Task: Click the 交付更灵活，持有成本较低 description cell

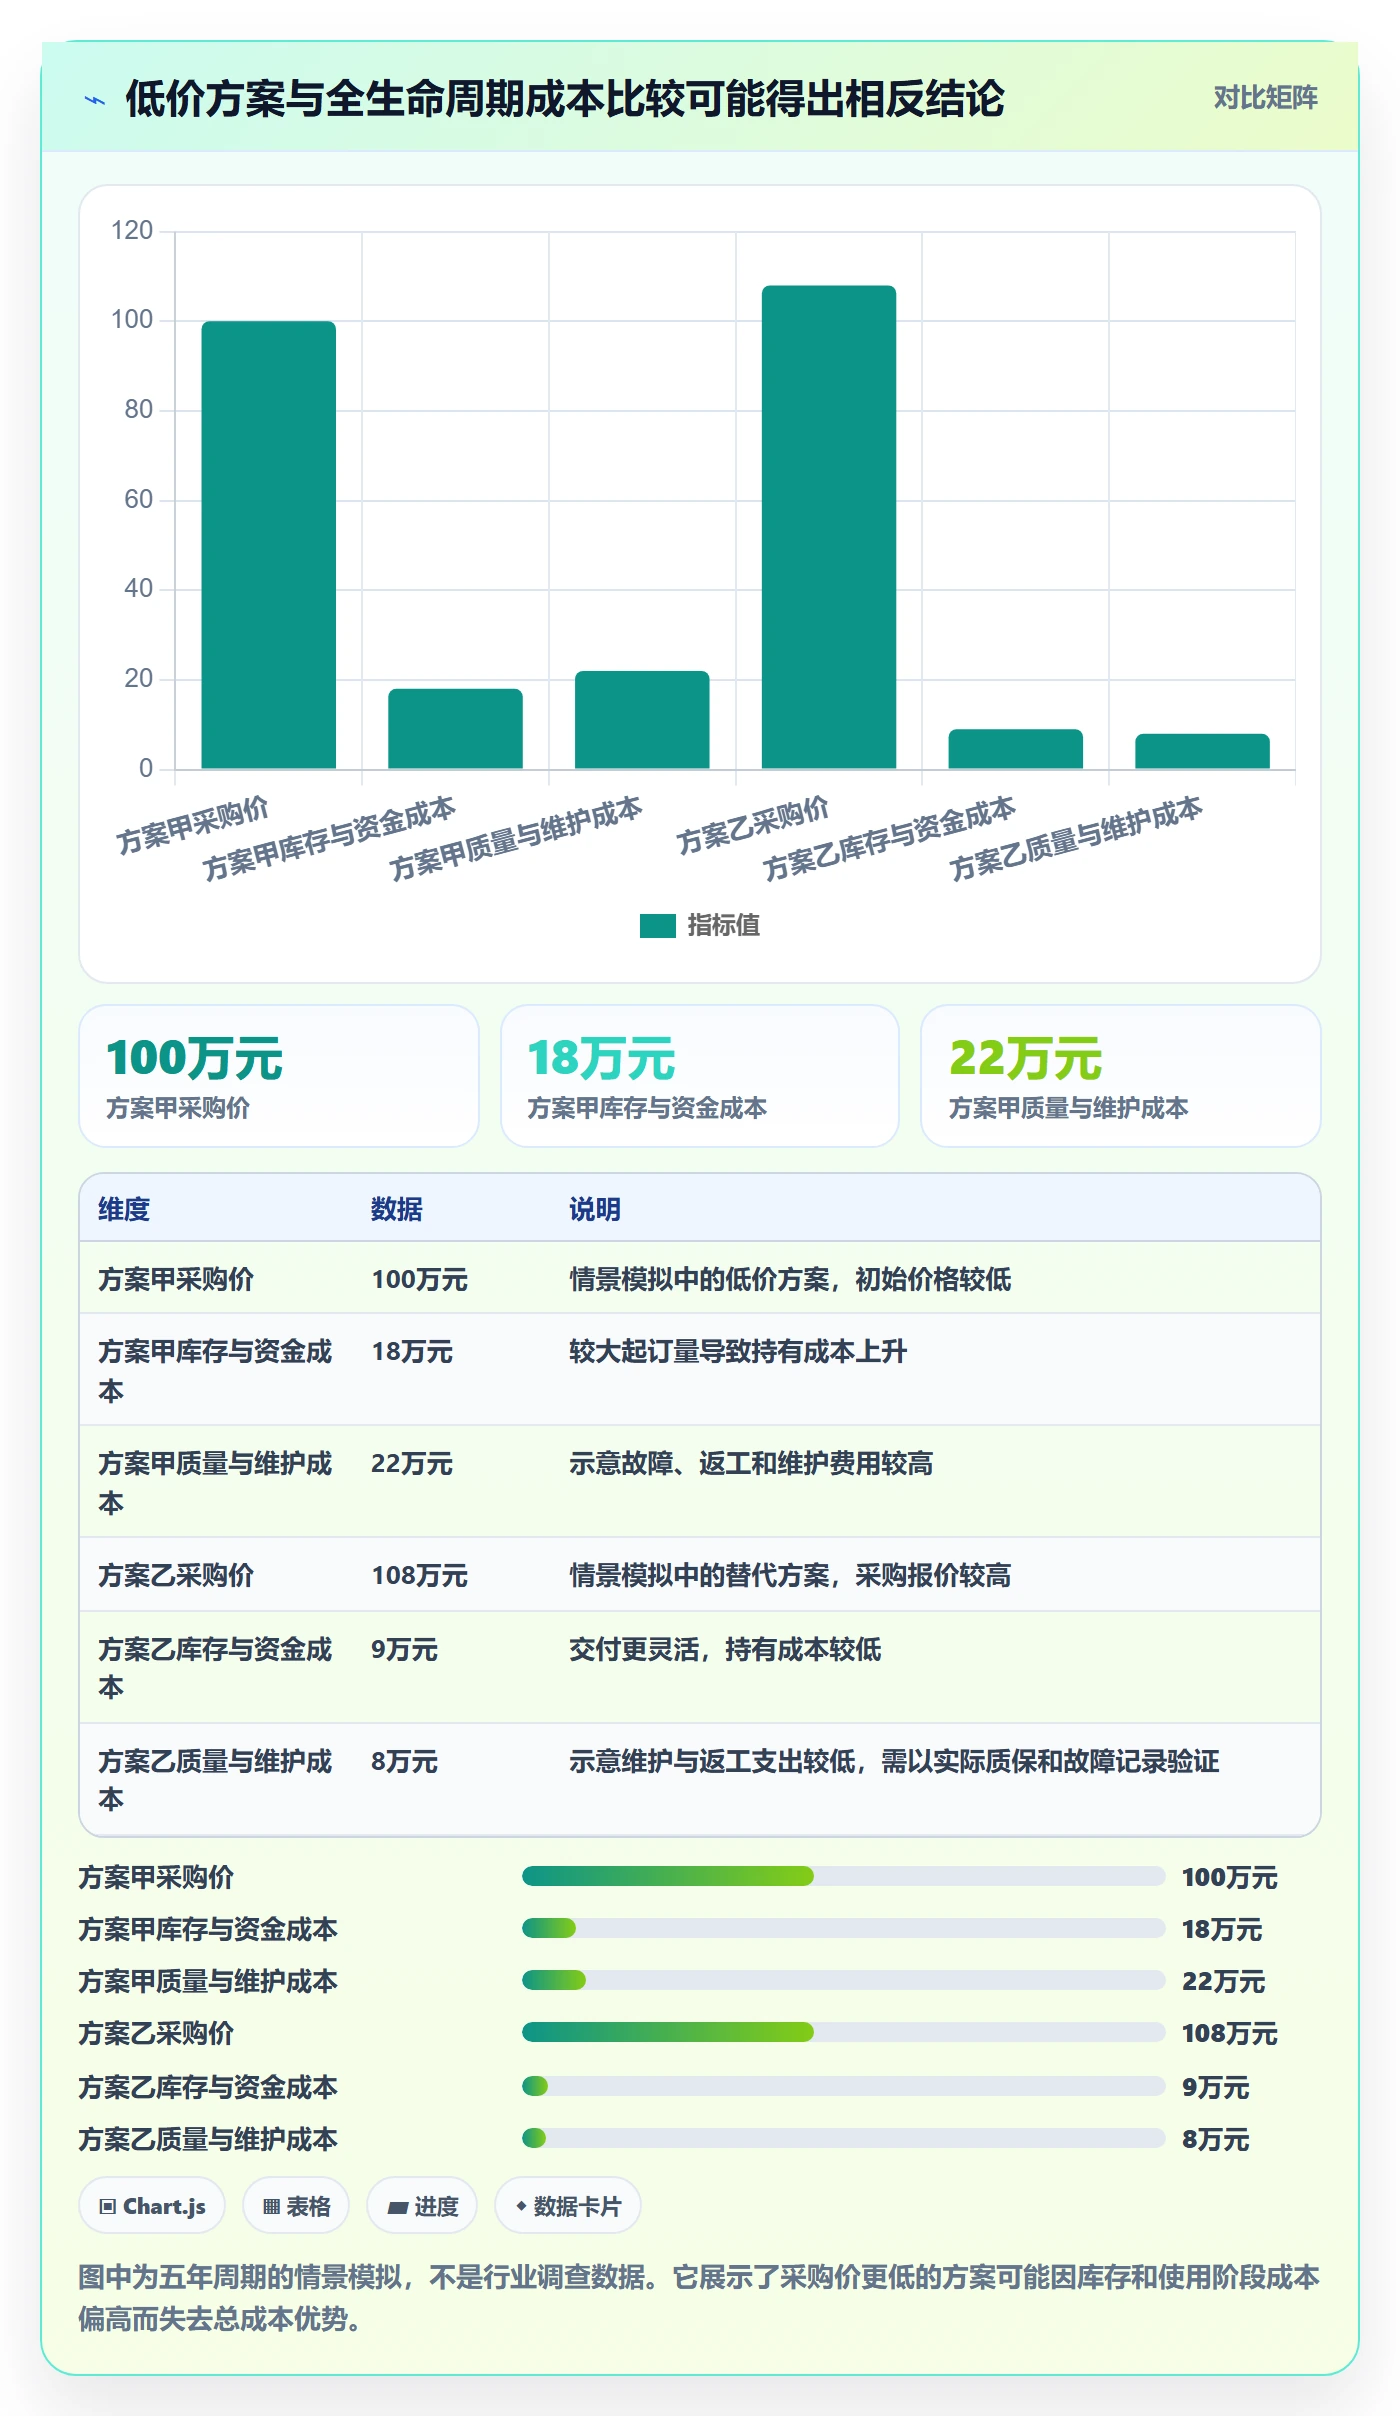Action: [725, 1649]
